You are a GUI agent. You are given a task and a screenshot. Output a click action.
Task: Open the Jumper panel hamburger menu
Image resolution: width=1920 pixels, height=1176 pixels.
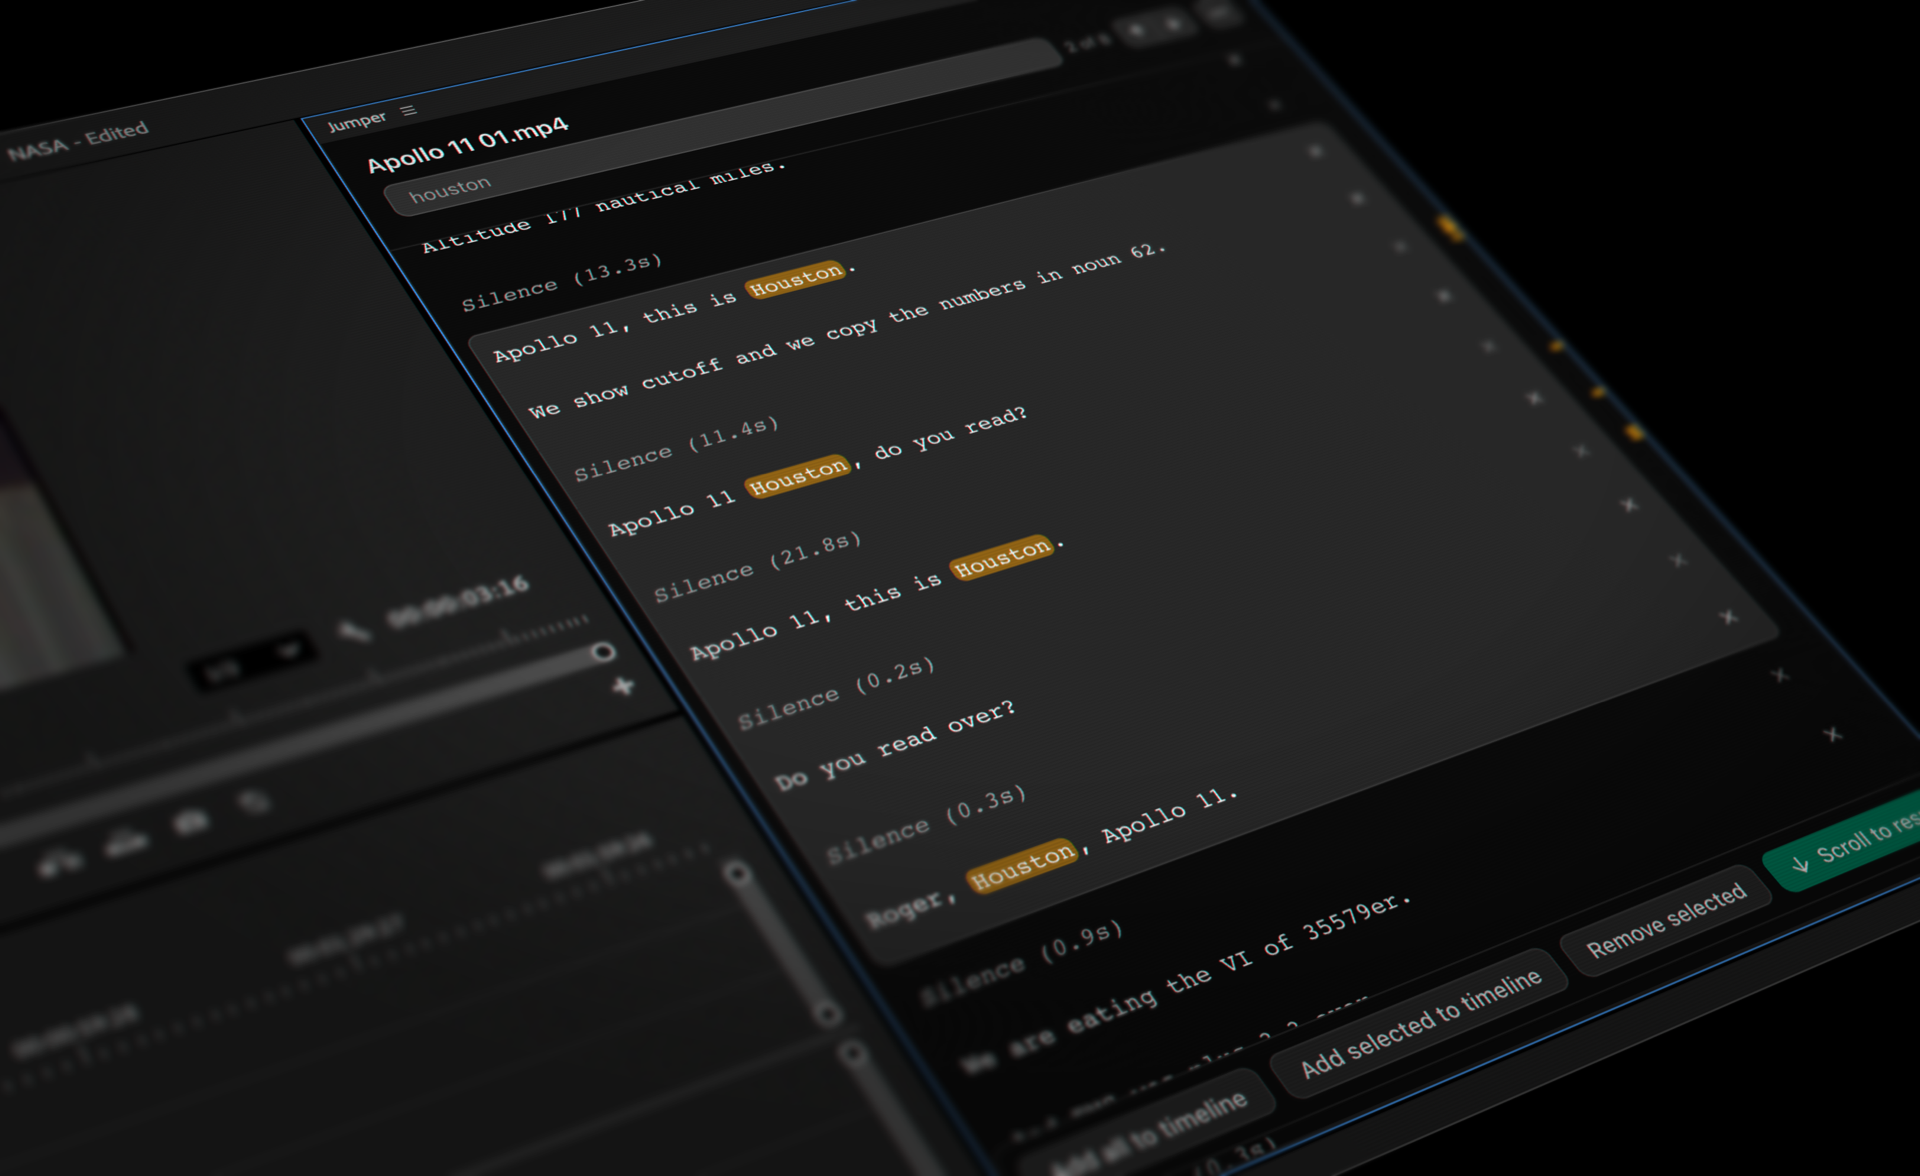tap(408, 110)
